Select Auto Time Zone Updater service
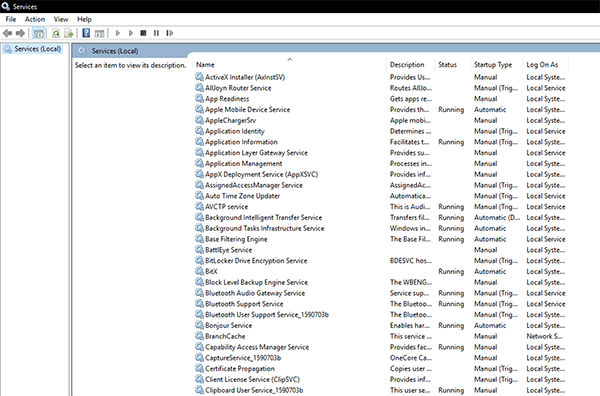The height and width of the screenshot is (396, 600). [x=243, y=196]
